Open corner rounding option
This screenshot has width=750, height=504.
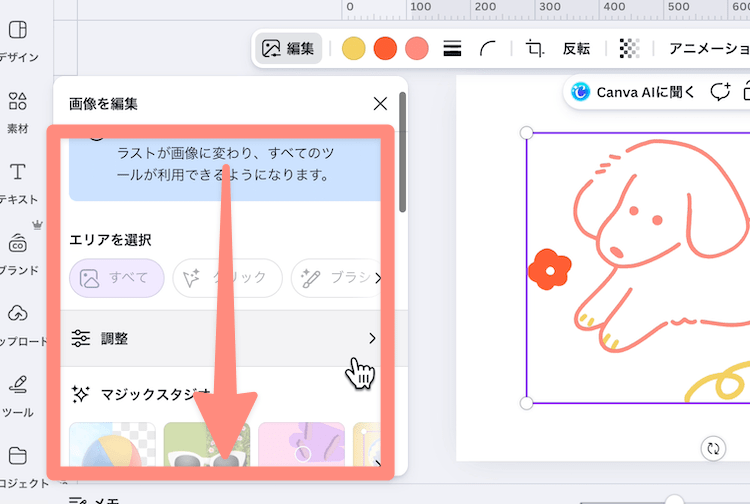click(487, 48)
